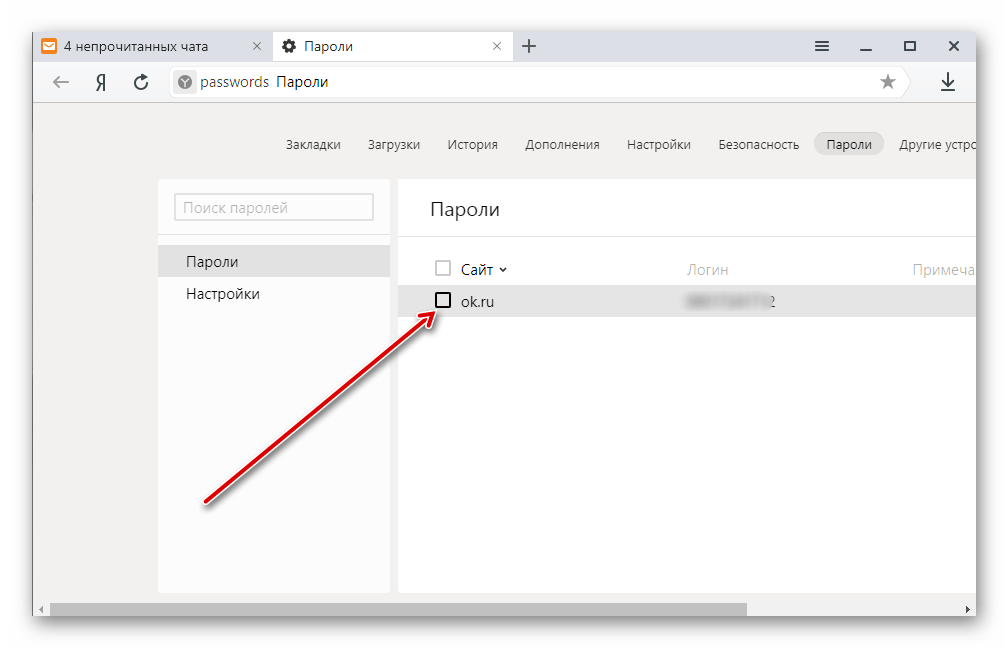Open downloads via arrow icon

(x=947, y=82)
